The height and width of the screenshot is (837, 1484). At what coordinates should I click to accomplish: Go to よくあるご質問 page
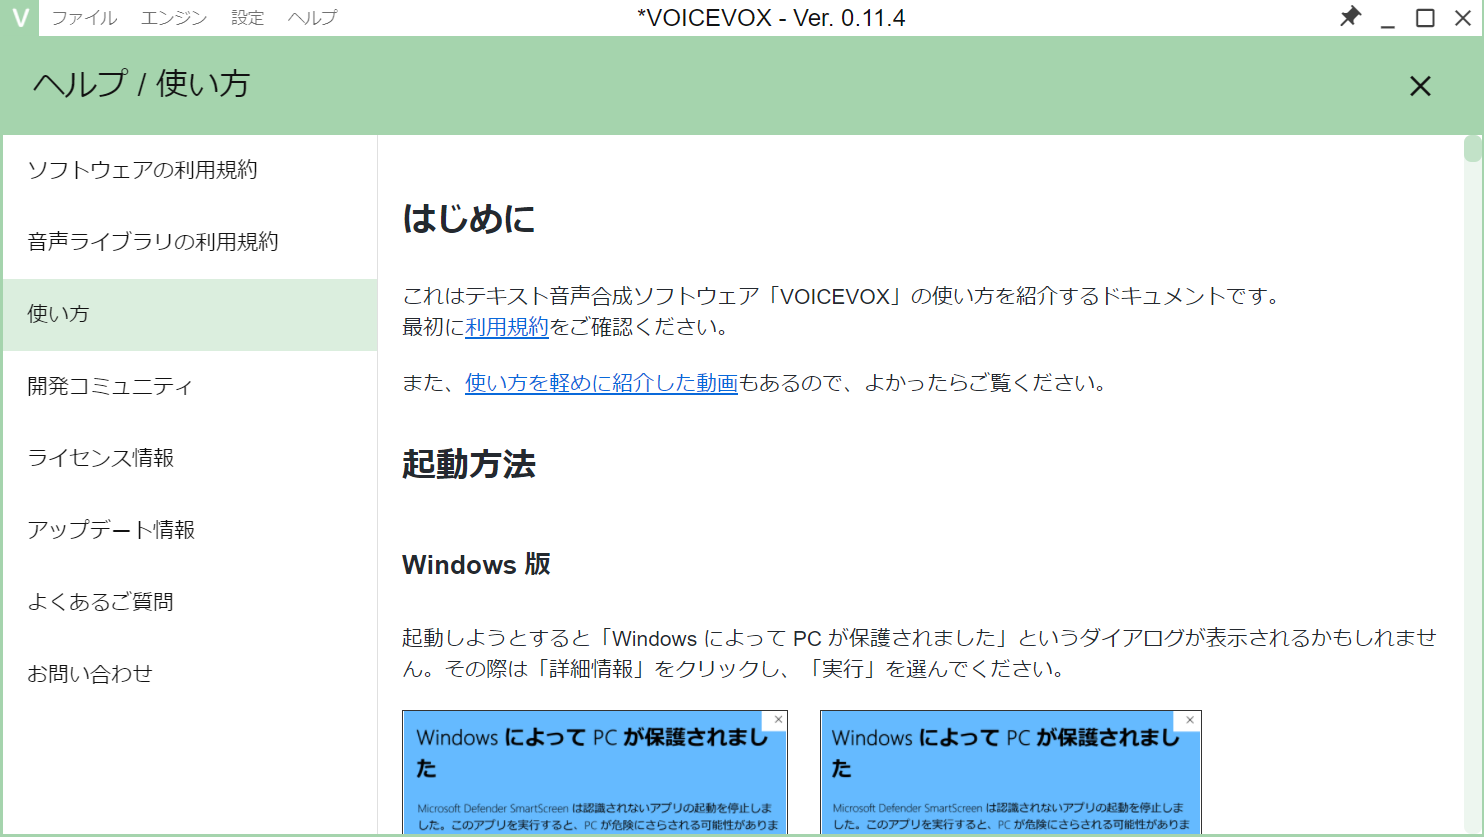pos(190,602)
